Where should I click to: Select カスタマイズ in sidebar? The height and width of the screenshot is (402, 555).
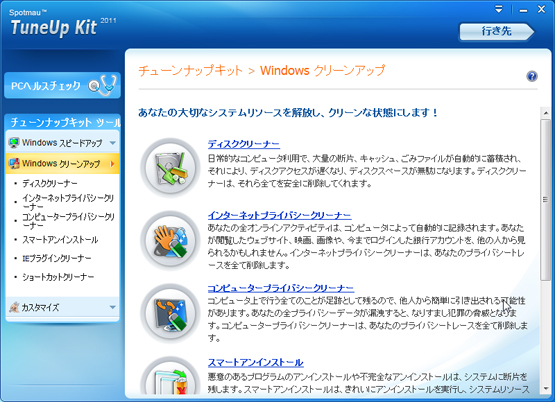click(62, 307)
